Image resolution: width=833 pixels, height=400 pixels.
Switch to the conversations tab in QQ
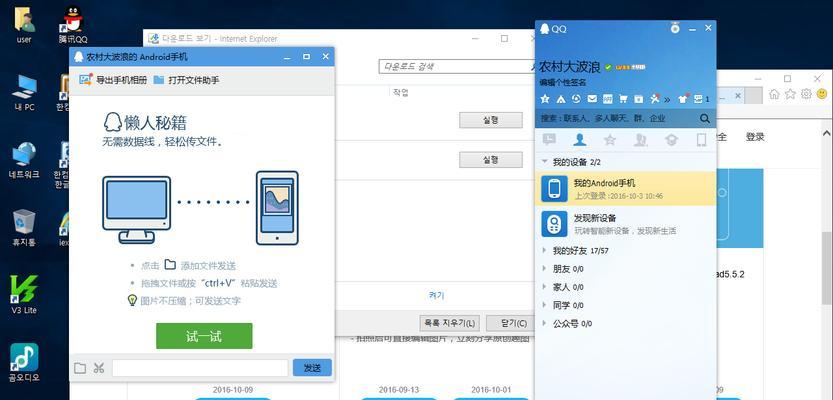click(549, 140)
